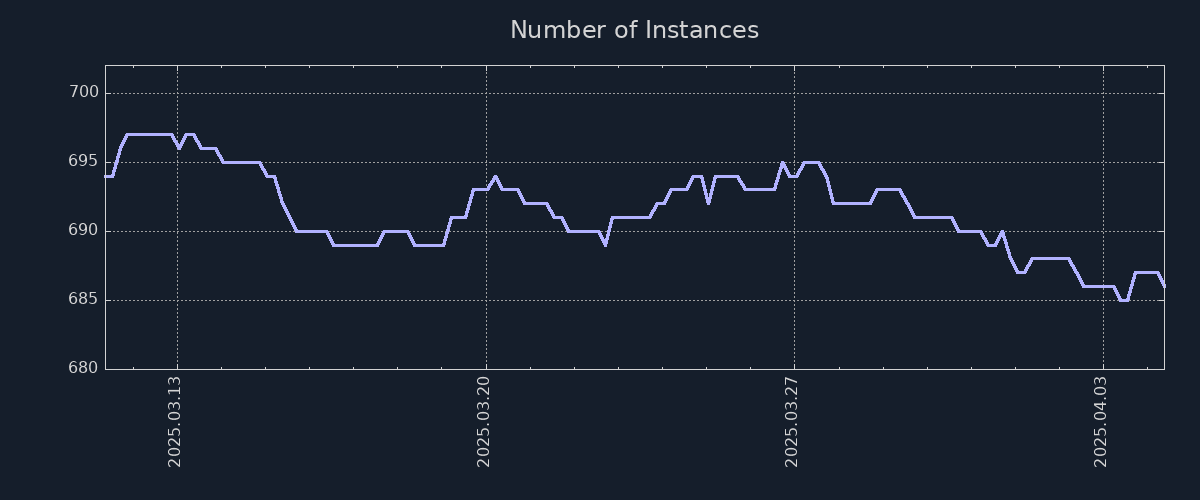Screen dimensions: 1200x500
Task: Click the 695 y-axis label
Action: coord(85,162)
